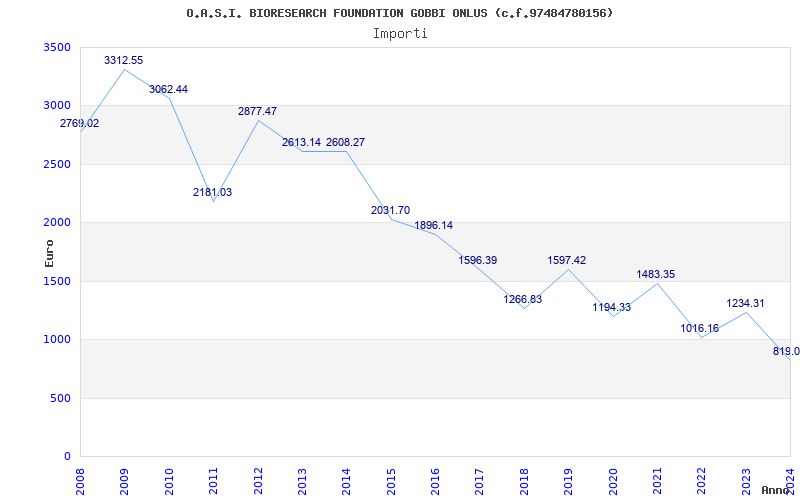Click the y-axis value 500
The height and width of the screenshot is (500, 800).
tap(60, 398)
